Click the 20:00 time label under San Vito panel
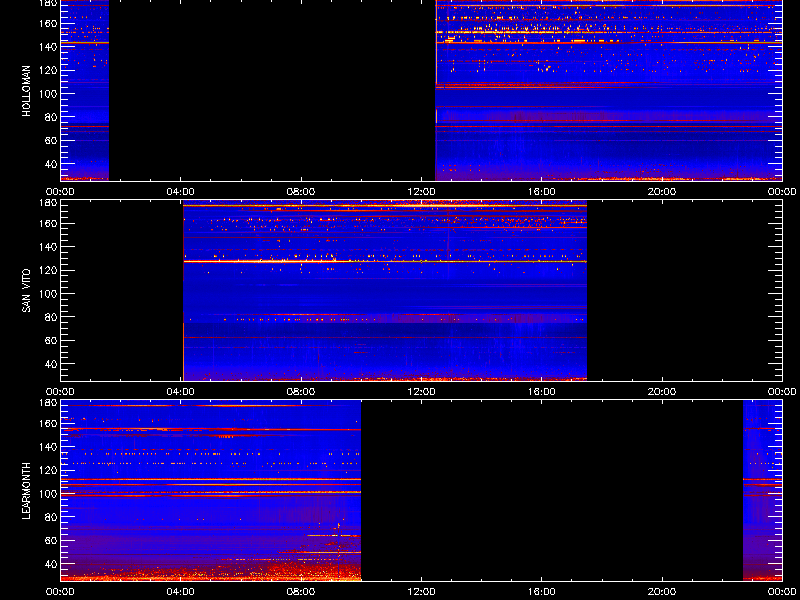This screenshot has width=800, height=600. pos(662,392)
